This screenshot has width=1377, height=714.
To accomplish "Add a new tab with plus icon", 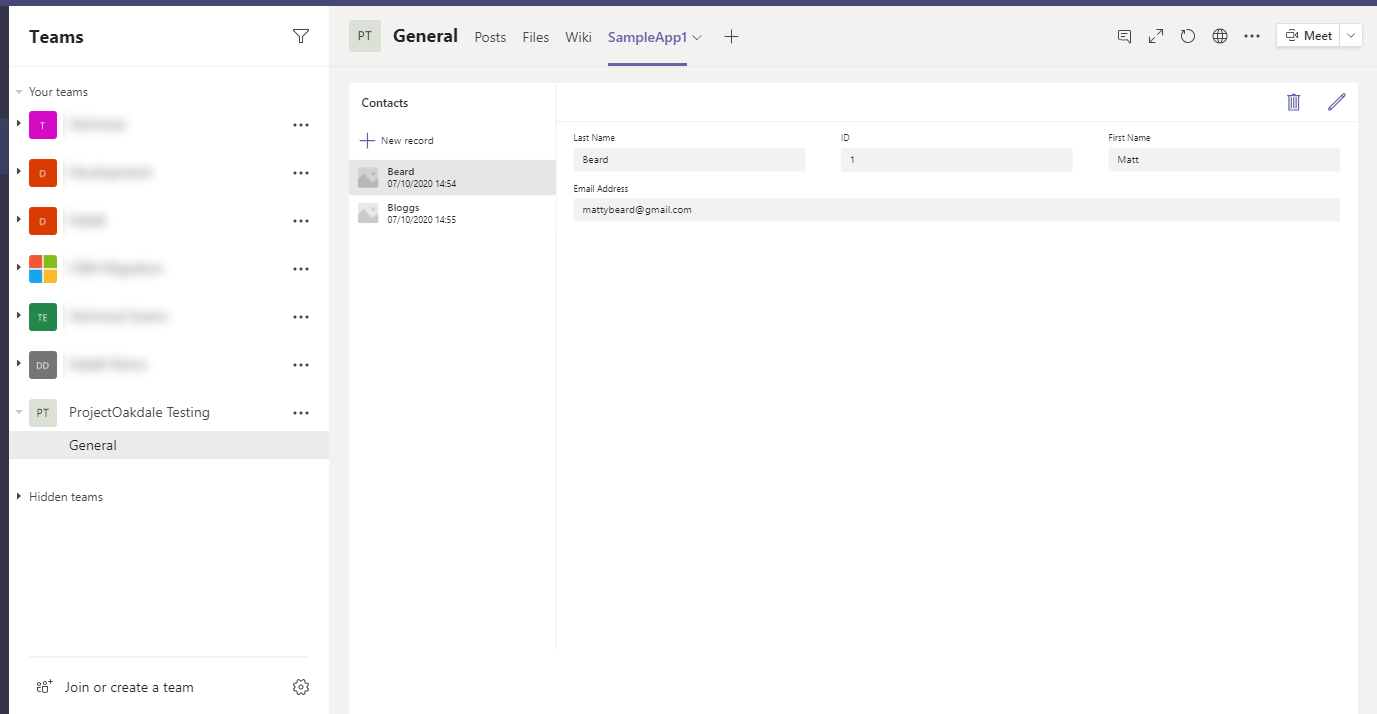I will point(731,36).
